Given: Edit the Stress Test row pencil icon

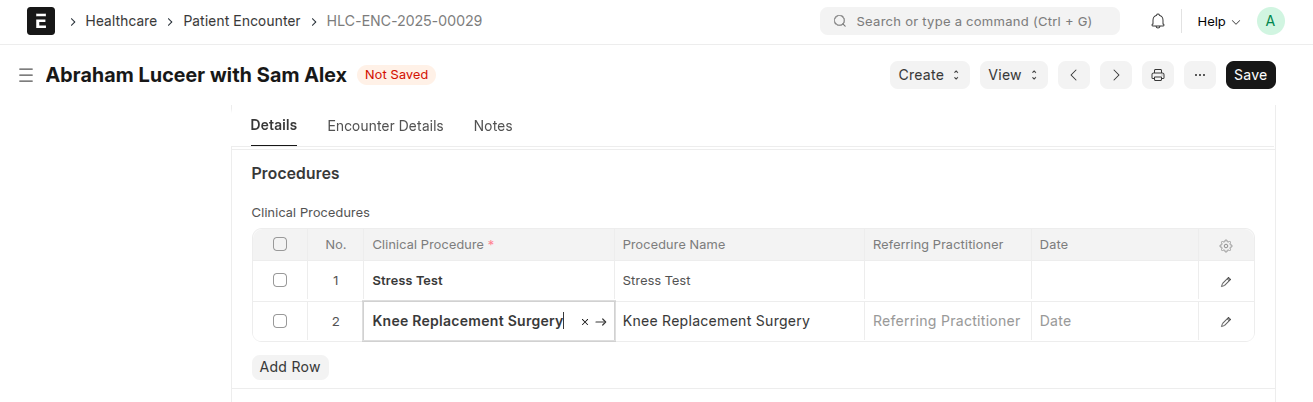Looking at the screenshot, I should [1226, 282].
